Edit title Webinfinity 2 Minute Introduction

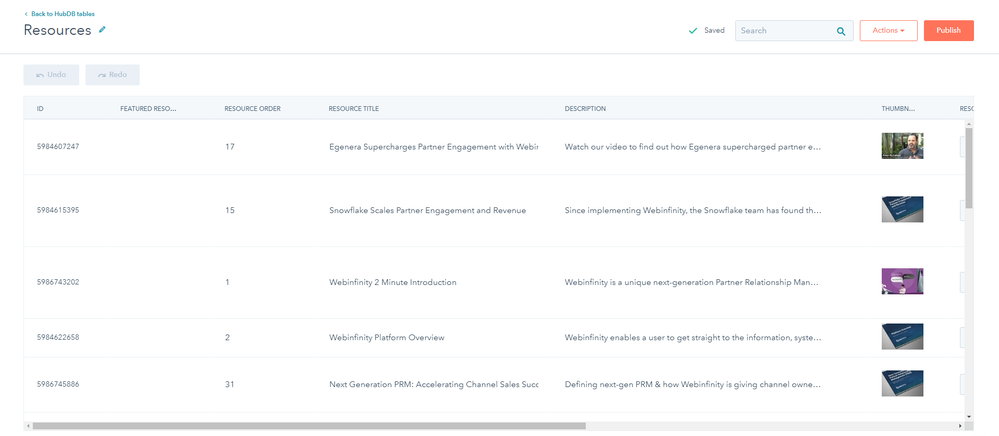(392, 282)
